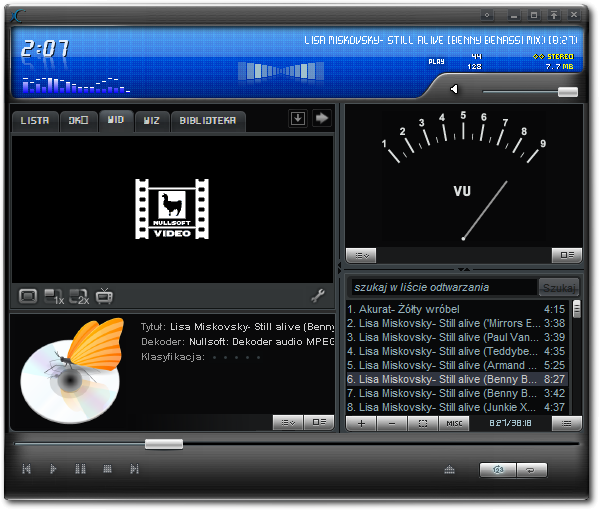Click the playlist scrollbar handle
The width and height of the screenshot is (599, 510).
coord(576,309)
